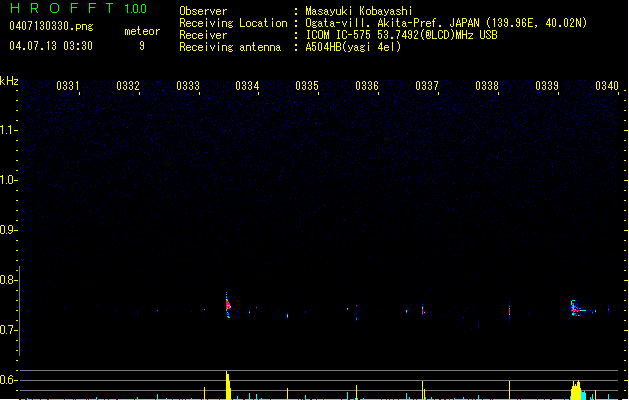Click the 0333 time marker
Image resolution: width=629 pixels, height=400 pixels.
(x=188, y=86)
